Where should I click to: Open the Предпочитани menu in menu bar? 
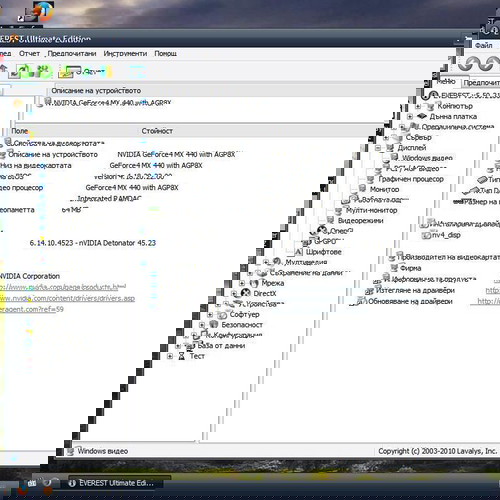[x=72, y=54]
